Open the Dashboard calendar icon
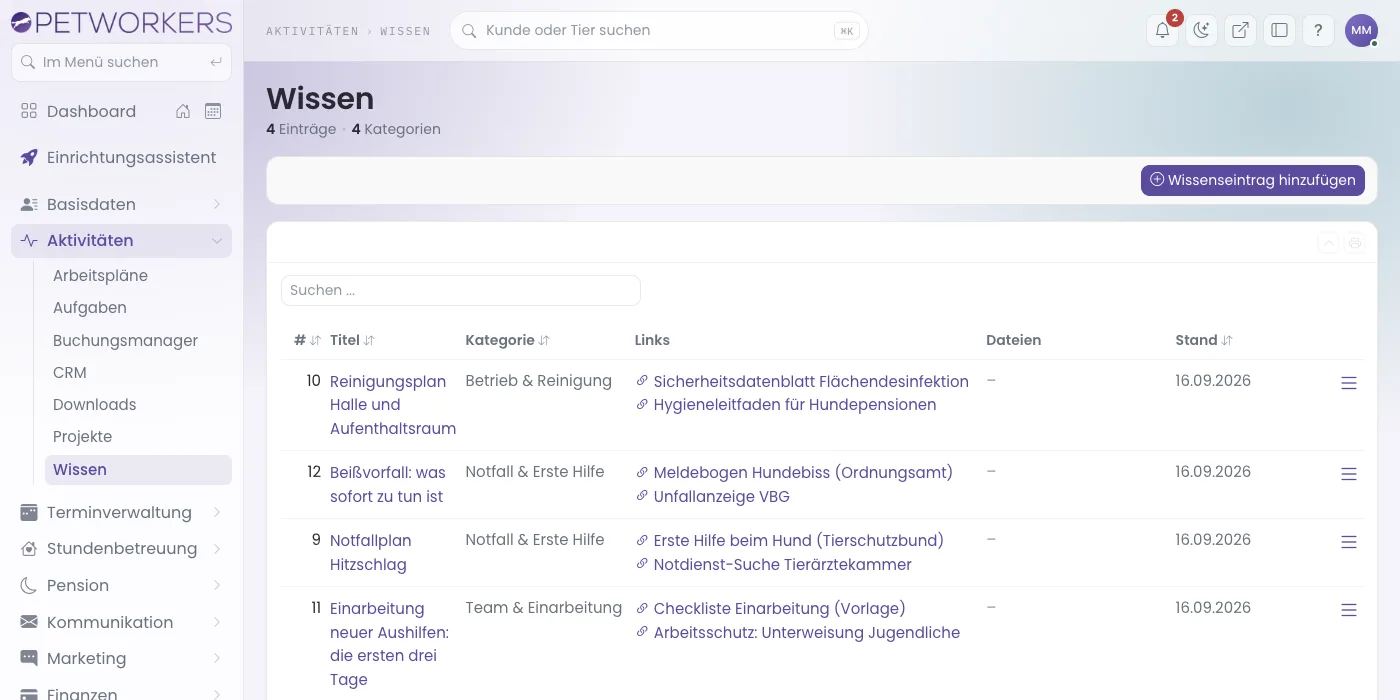Screen dimensions: 1400x700 click(x=213, y=111)
